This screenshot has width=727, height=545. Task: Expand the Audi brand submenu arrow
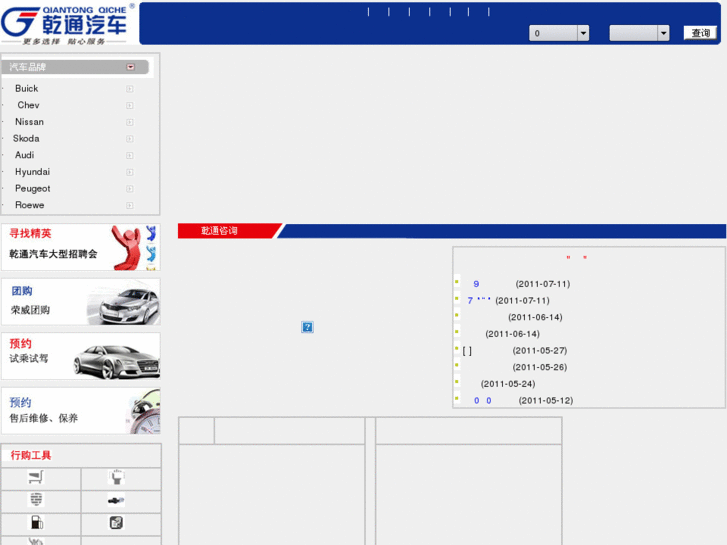click(x=130, y=155)
